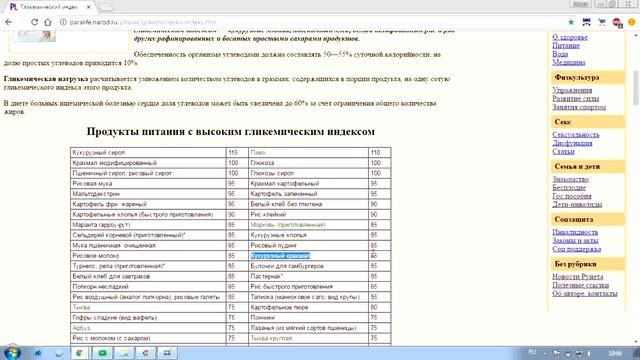Viewport: 640px width, 360px height.
Task: Reload the page with the refresh icon
Action: pyautogui.click(x=34, y=22)
